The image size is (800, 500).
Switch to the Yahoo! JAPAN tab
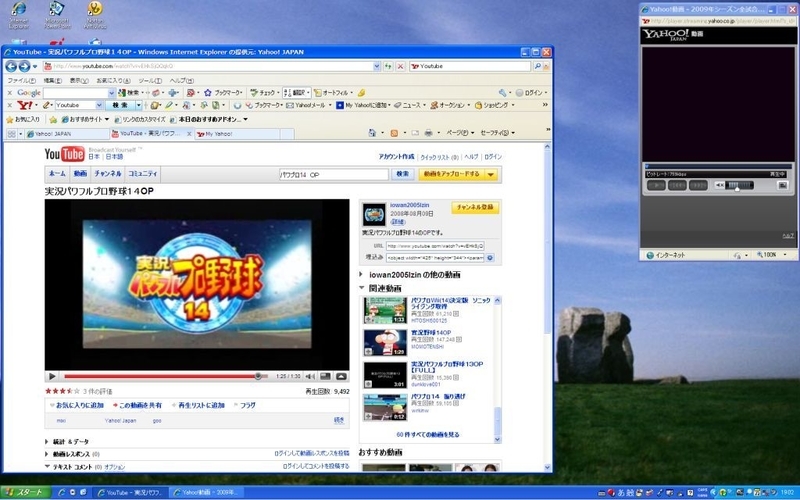click(x=67, y=134)
